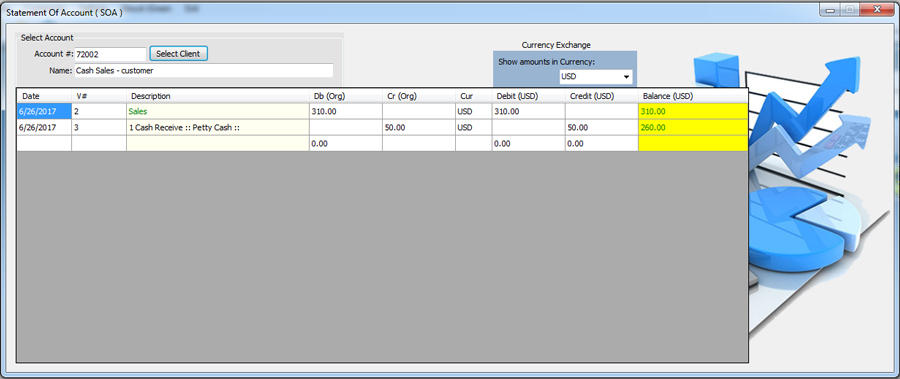Image resolution: width=900 pixels, height=379 pixels.
Task: Close the Statement Of Account window
Action: 878,9
